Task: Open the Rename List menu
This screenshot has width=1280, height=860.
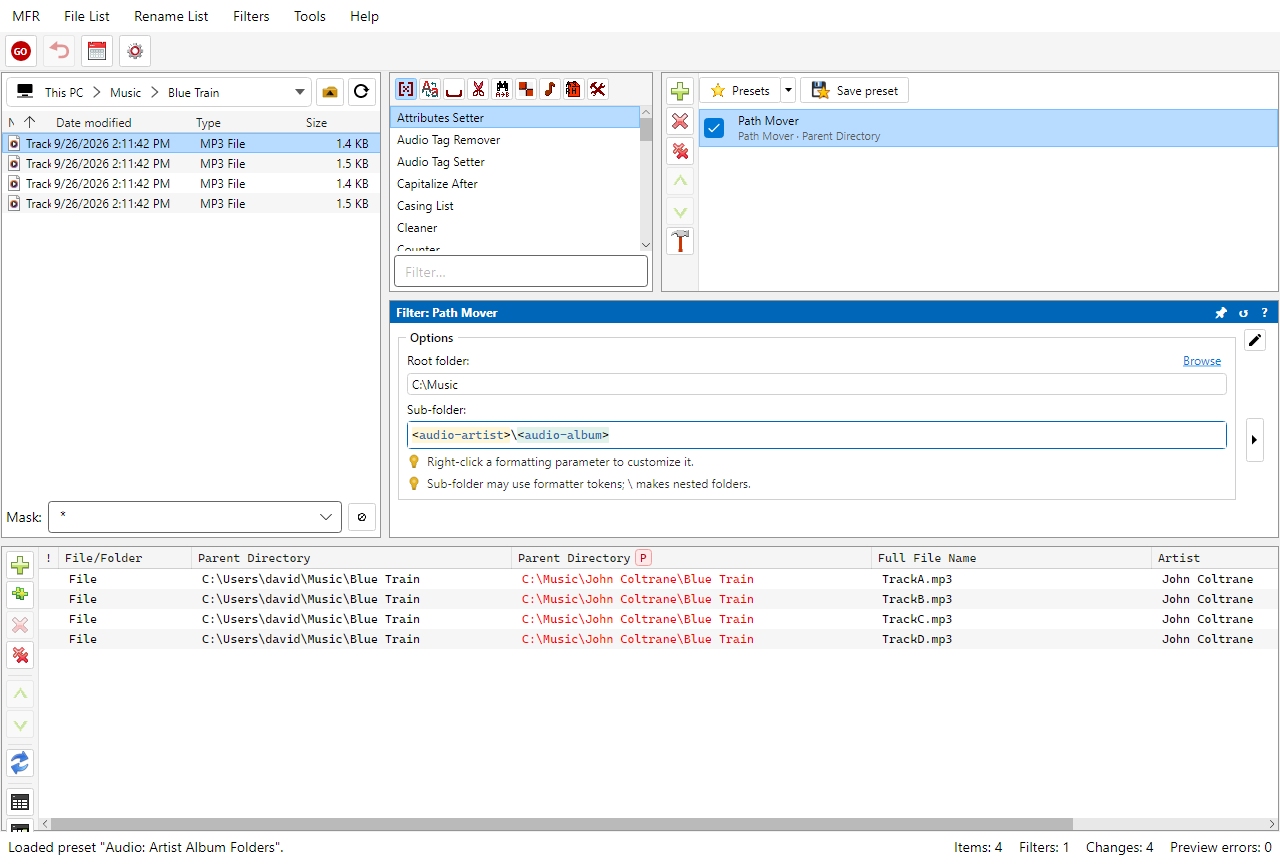Action: coord(171,16)
